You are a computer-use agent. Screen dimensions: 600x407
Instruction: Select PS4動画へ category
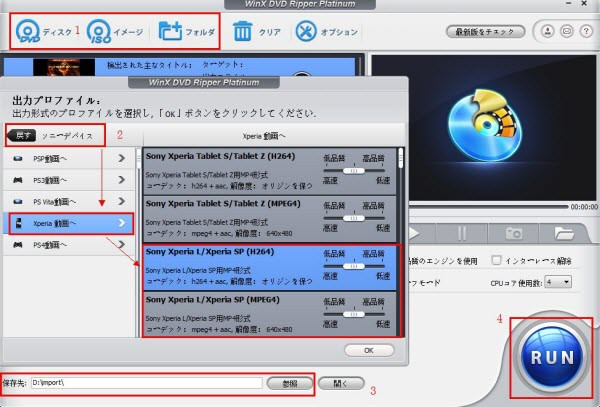tap(69, 244)
